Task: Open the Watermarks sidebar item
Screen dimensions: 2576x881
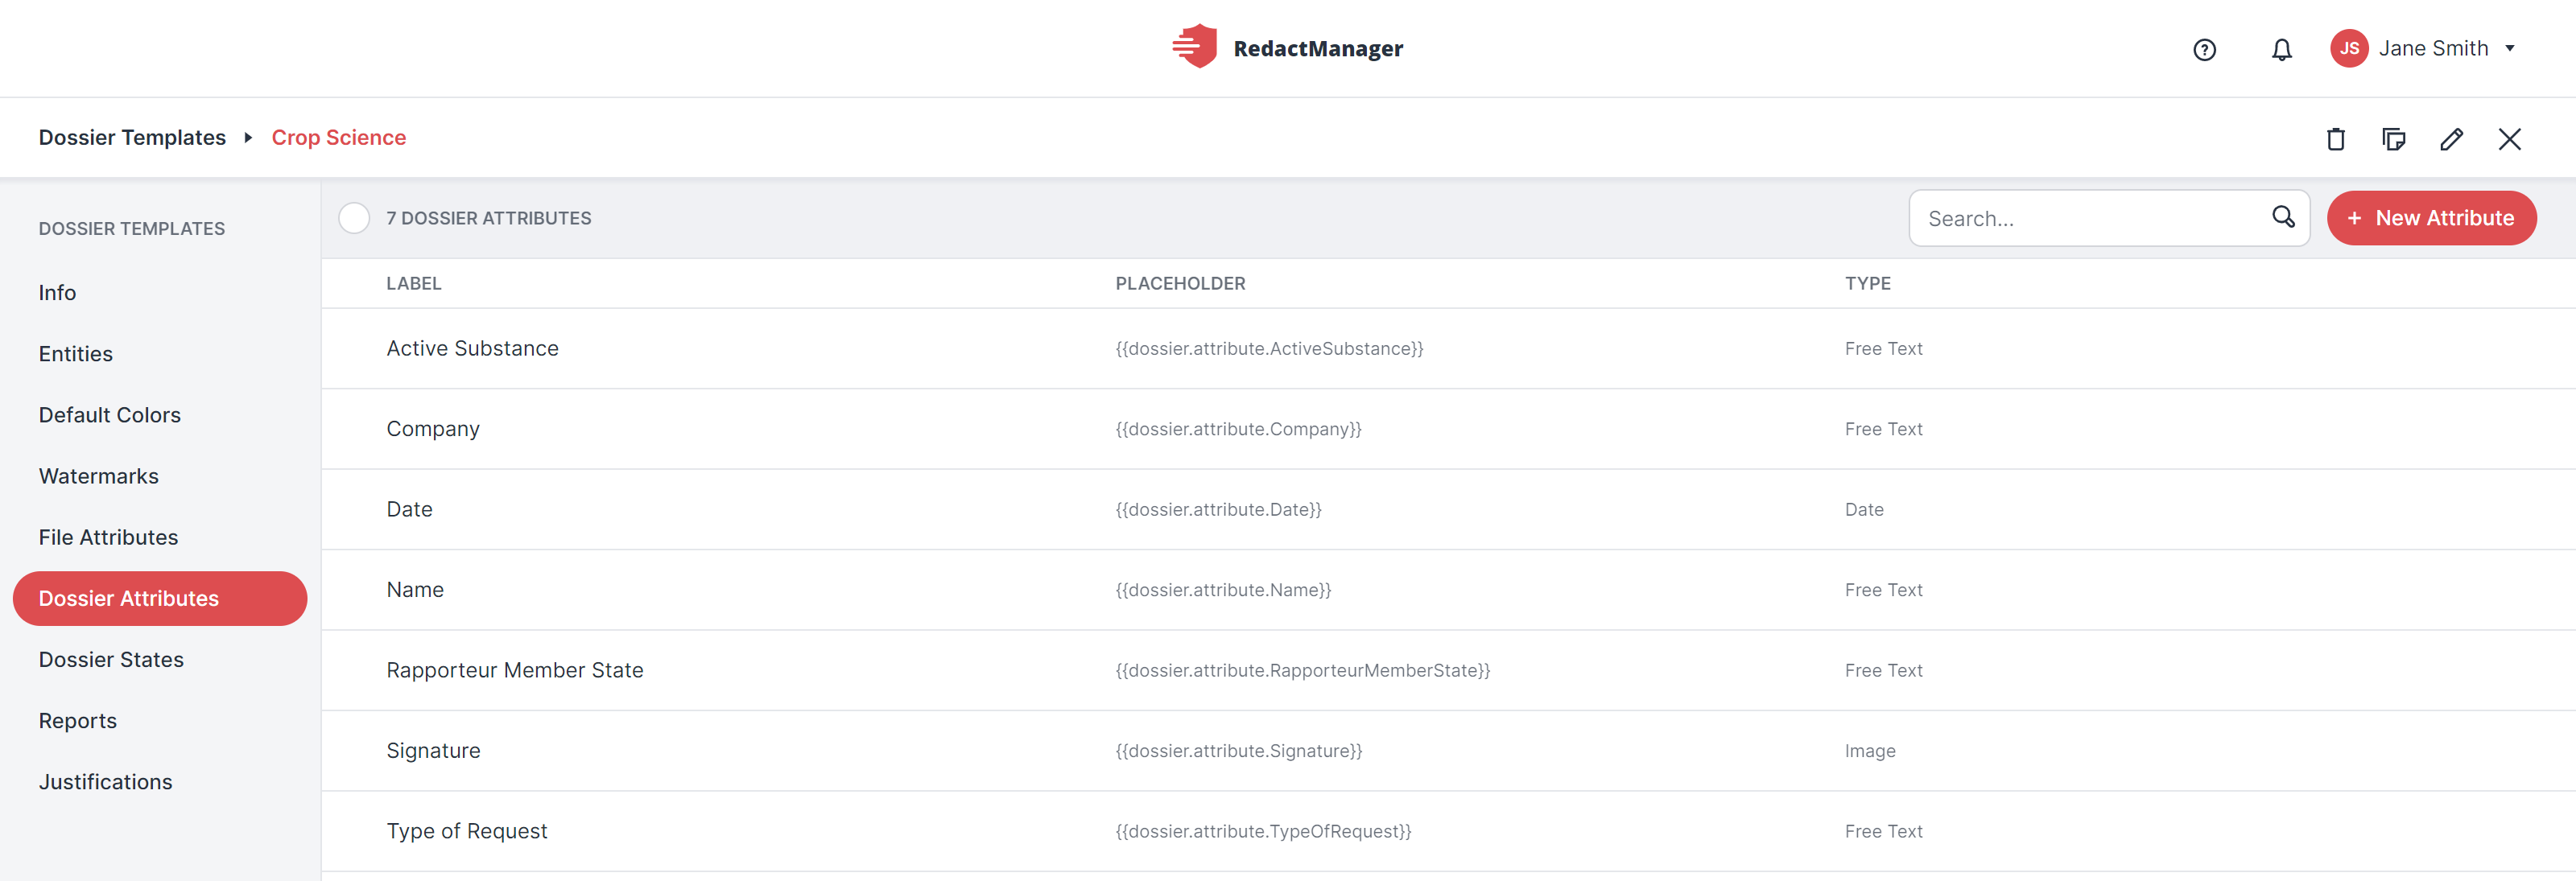Action: [98, 476]
